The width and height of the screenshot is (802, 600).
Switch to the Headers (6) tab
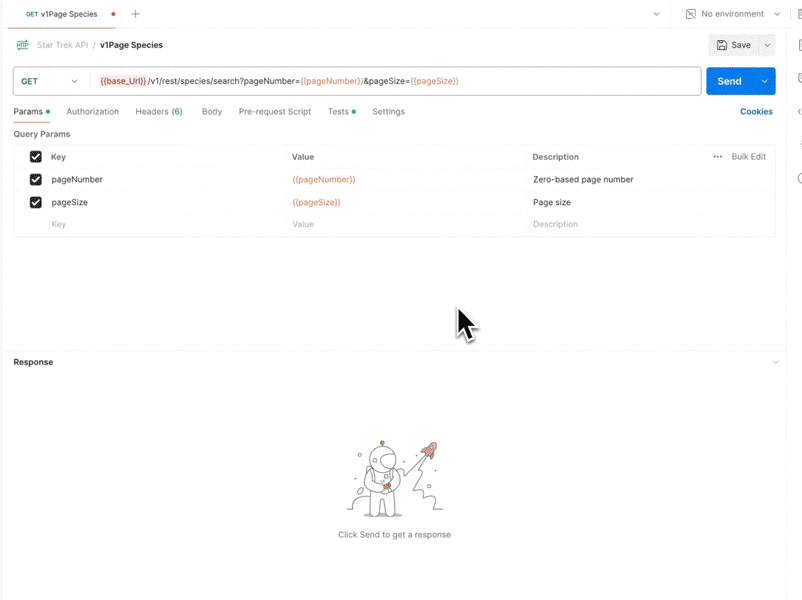[x=159, y=111]
